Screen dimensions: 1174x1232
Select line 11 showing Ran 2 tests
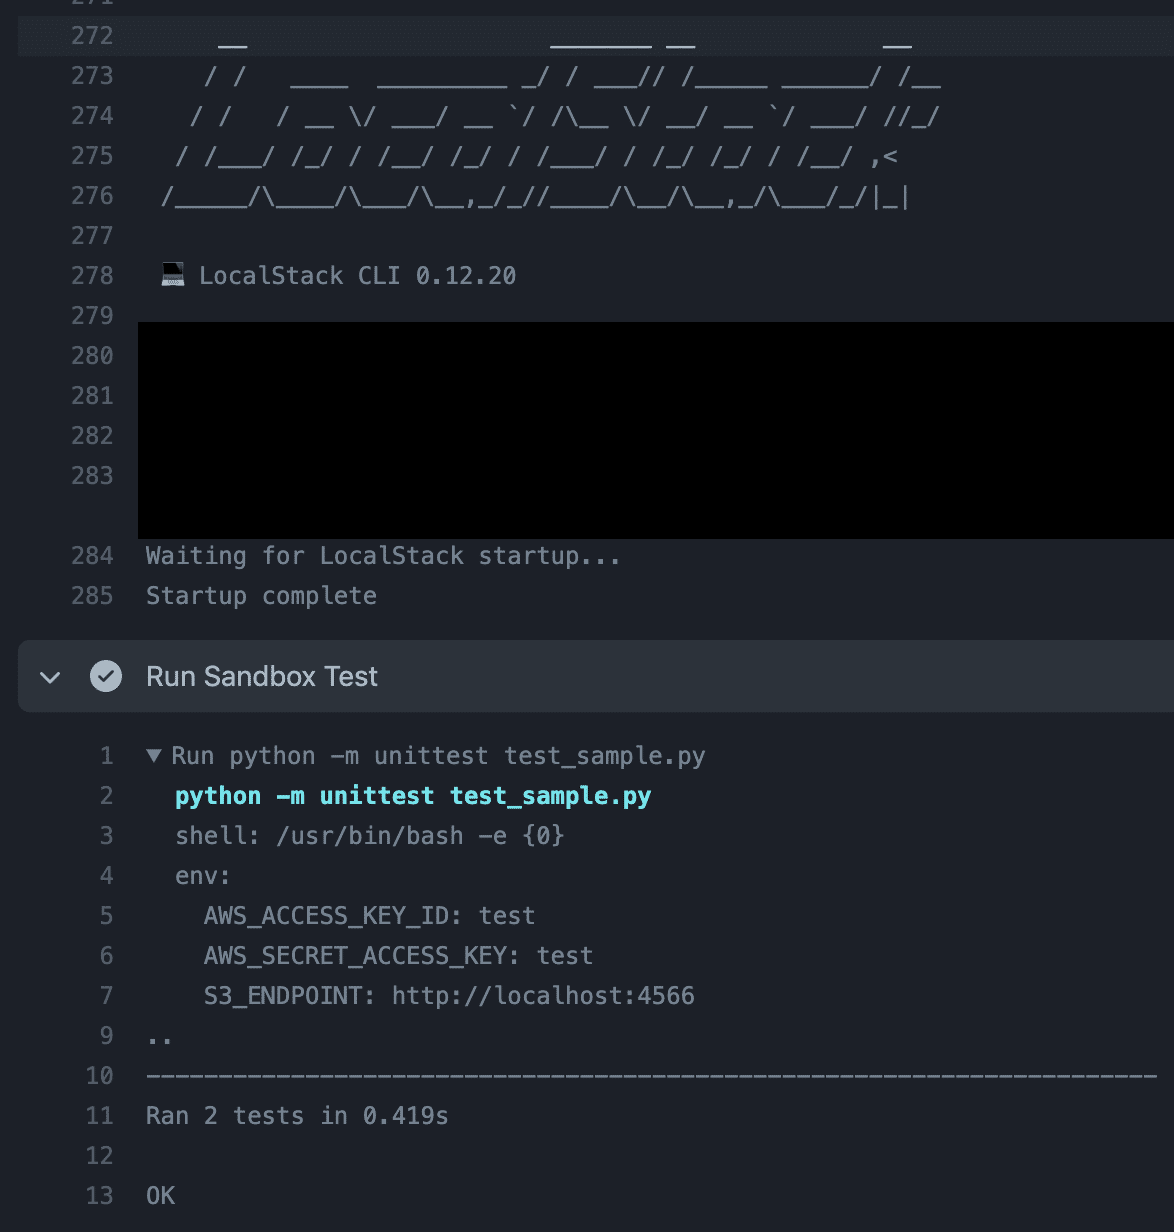pyautogui.click(x=296, y=1115)
